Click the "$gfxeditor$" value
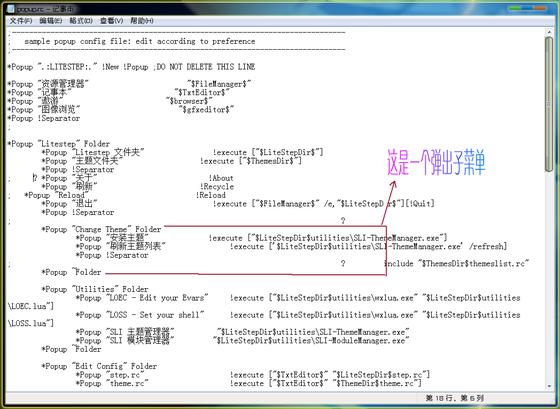The height and width of the screenshot is (409, 560). [206, 110]
